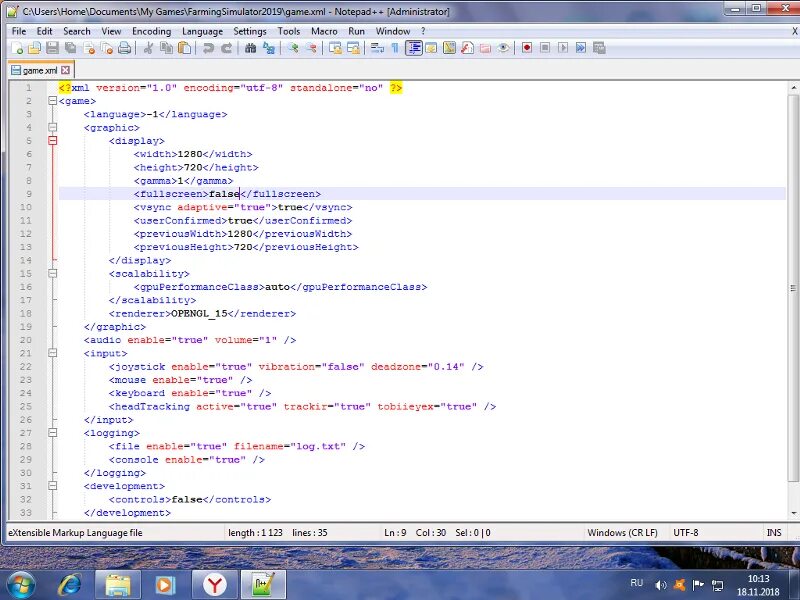This screenshot has height=600, width=800.
Task: Toggle file monitoring eye icon
Action: [x=504, y=48]
